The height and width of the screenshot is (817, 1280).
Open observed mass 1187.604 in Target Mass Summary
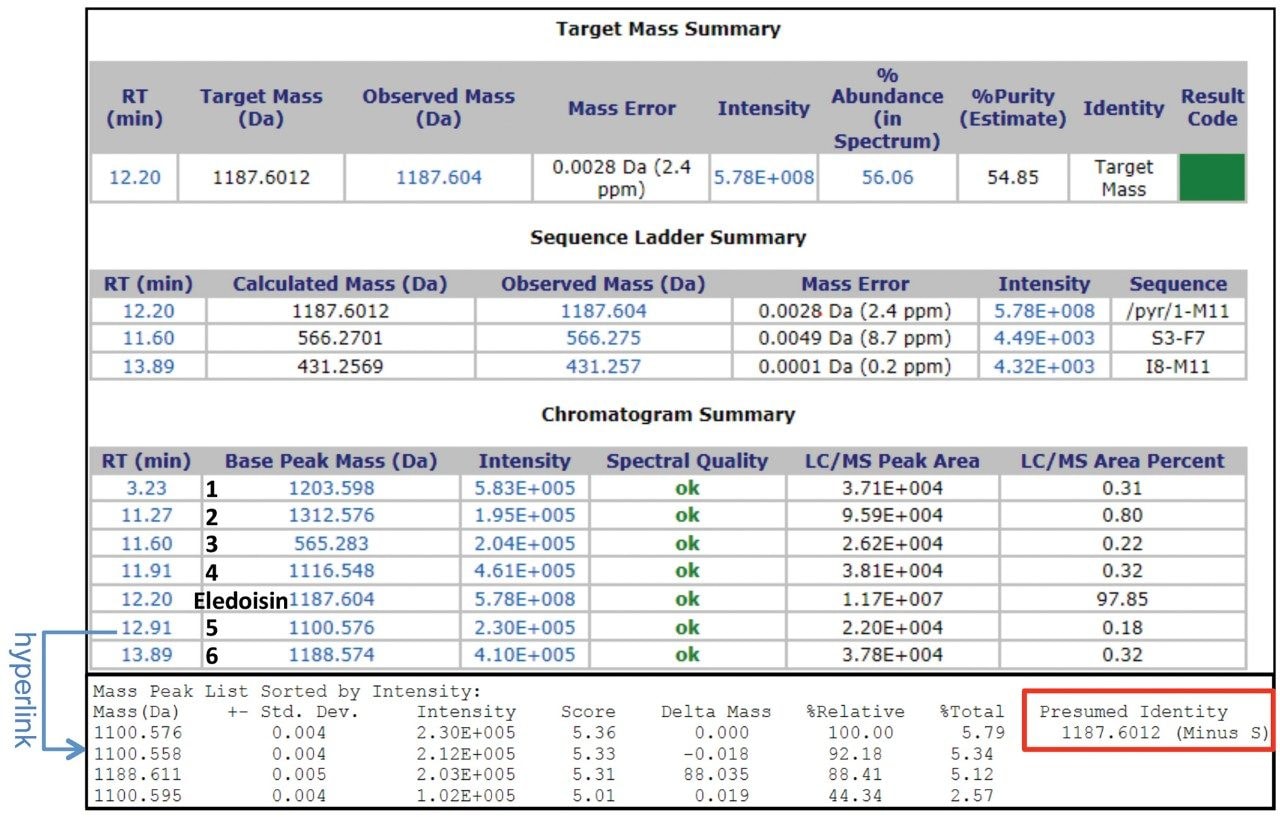439,178
